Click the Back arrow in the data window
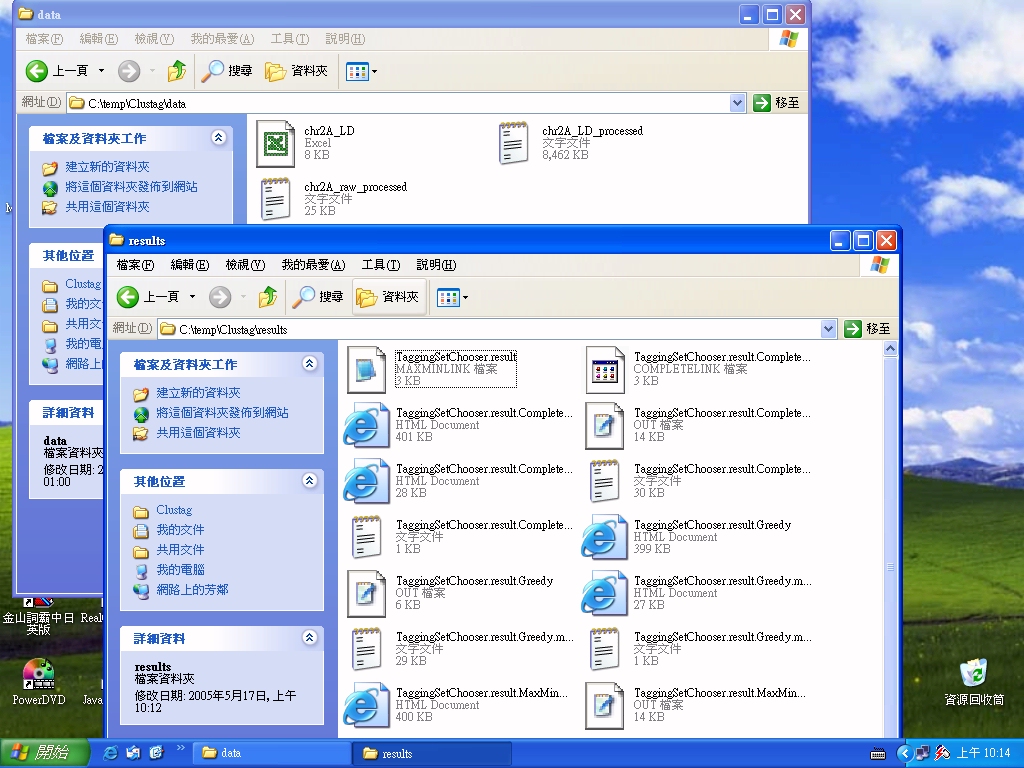 tap(37, 71)
